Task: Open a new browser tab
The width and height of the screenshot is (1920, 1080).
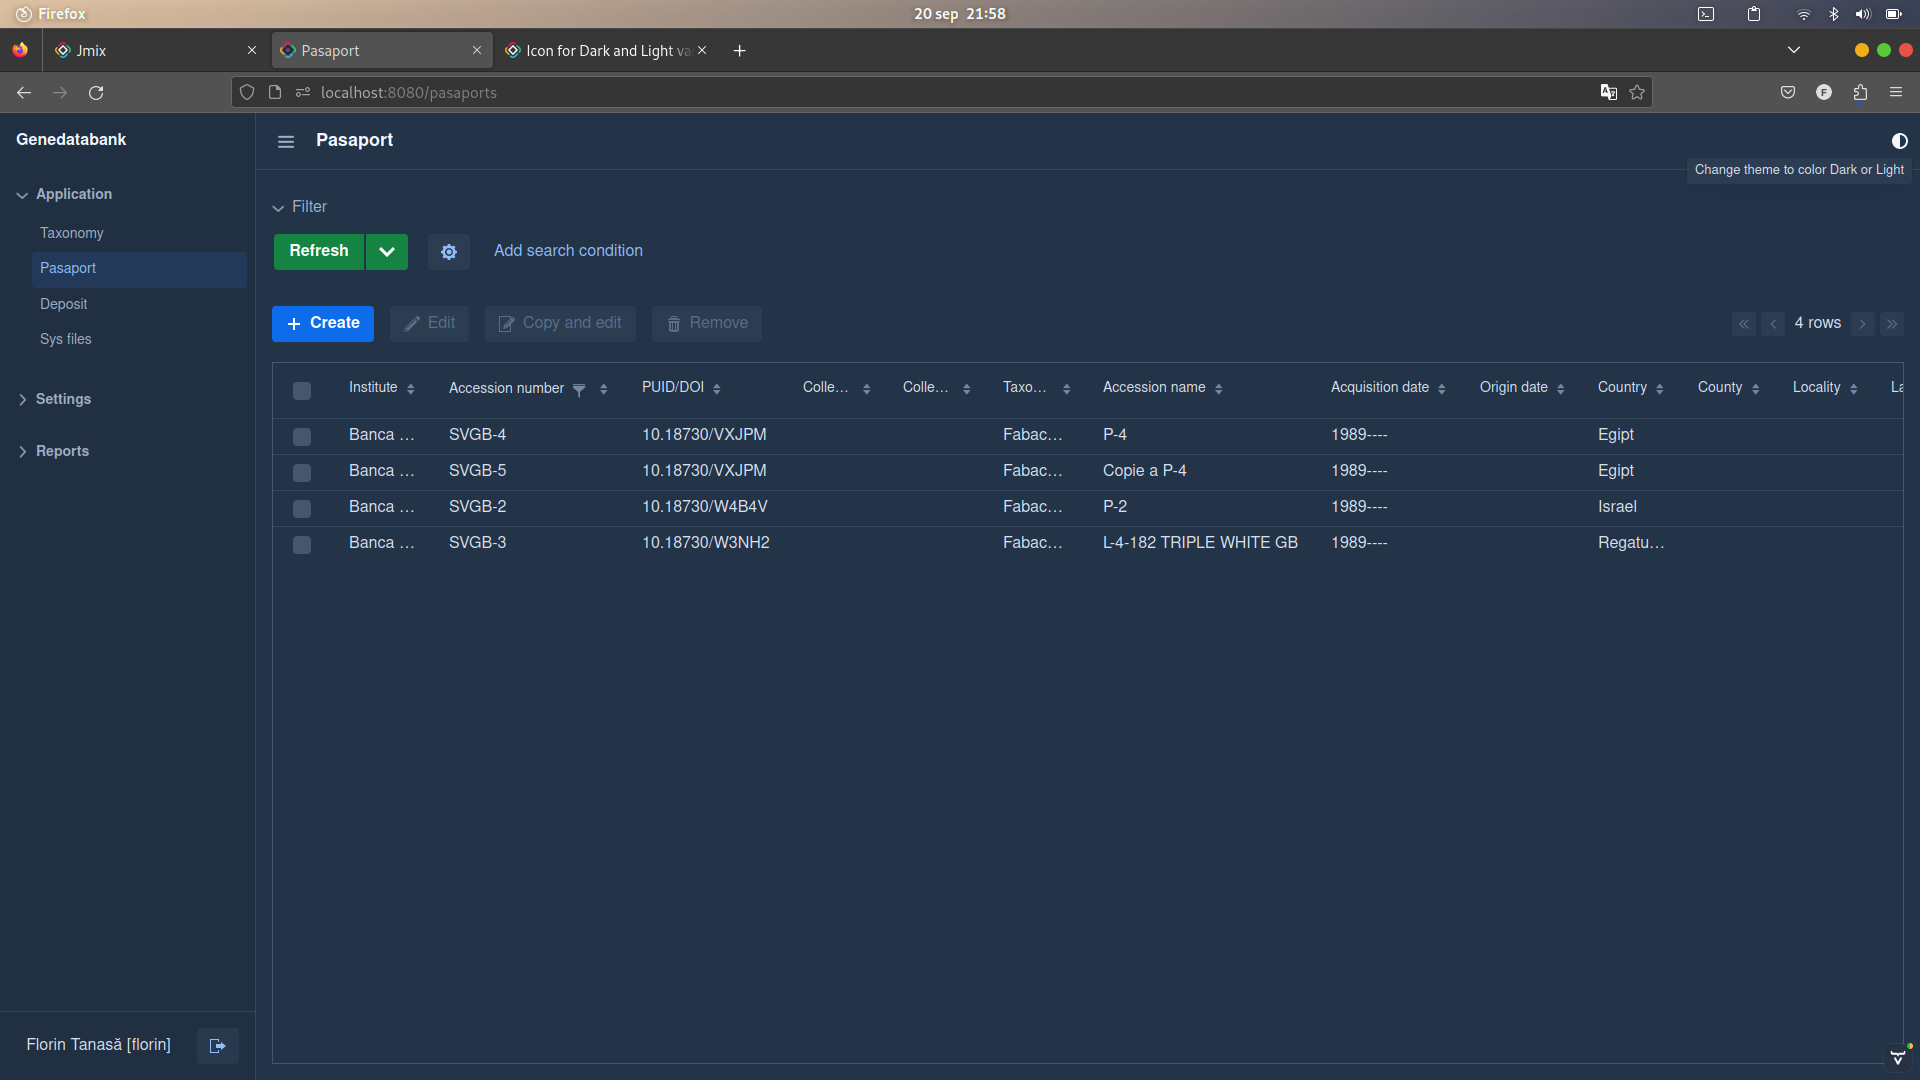Action: 740,51
